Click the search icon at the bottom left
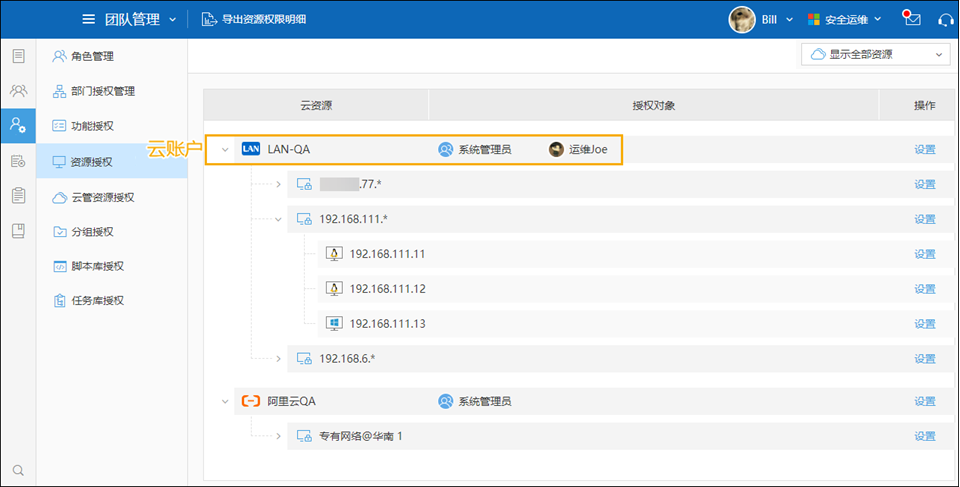960x487 pixels. click(18, 470)
